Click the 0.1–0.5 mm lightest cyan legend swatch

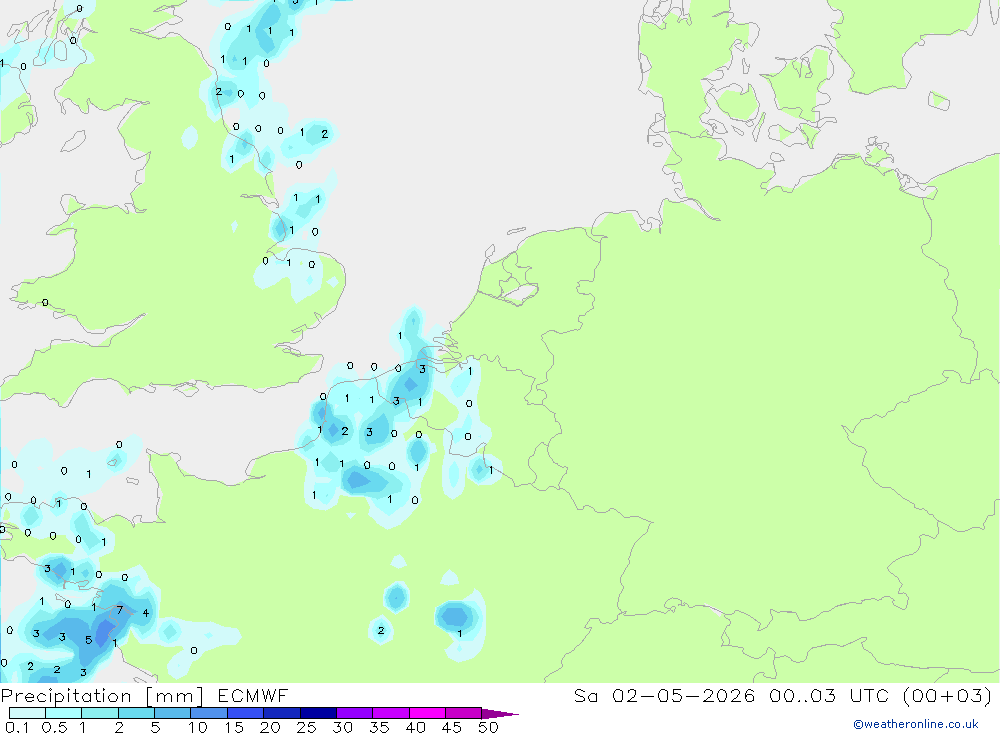pos(27,713)
